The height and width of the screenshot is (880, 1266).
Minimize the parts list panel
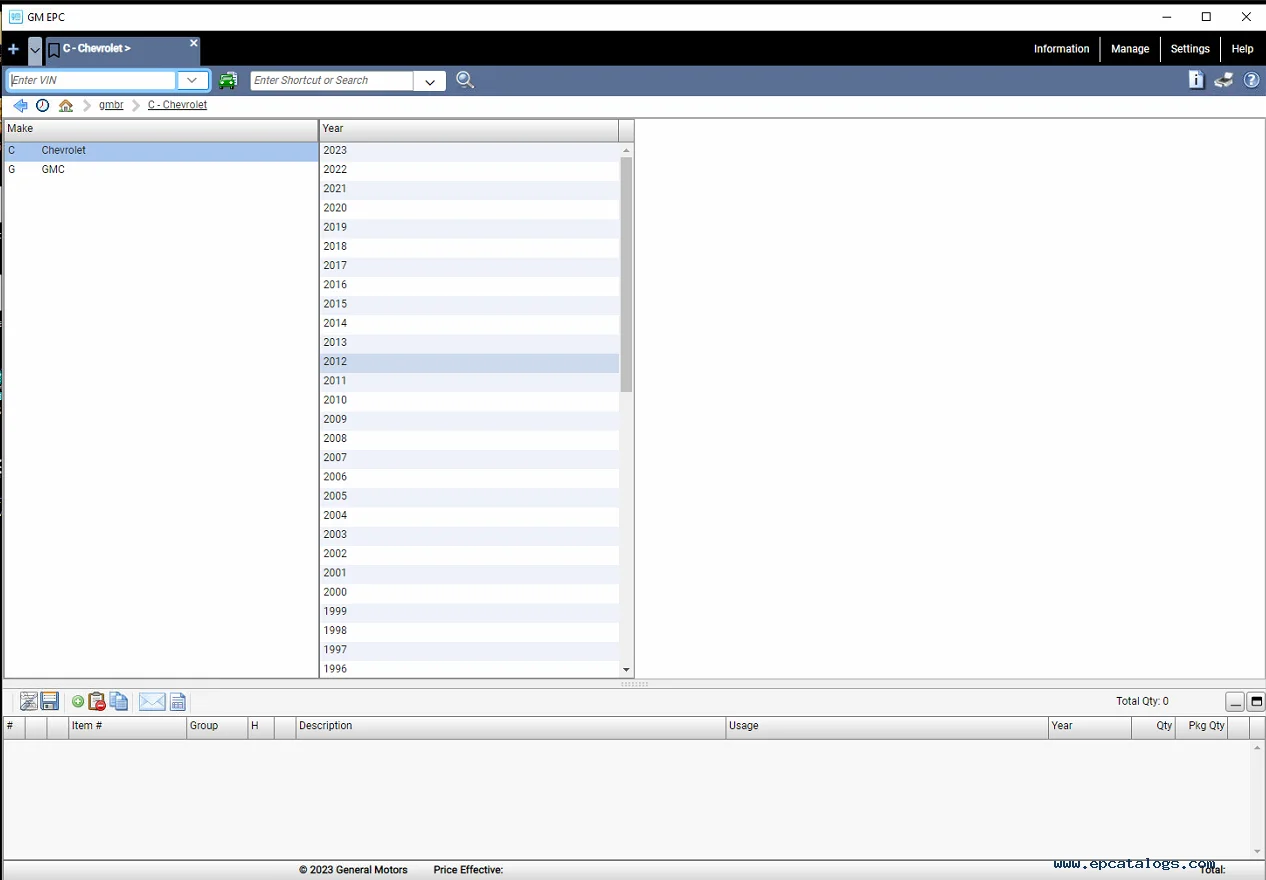[x=1236, y=702]
